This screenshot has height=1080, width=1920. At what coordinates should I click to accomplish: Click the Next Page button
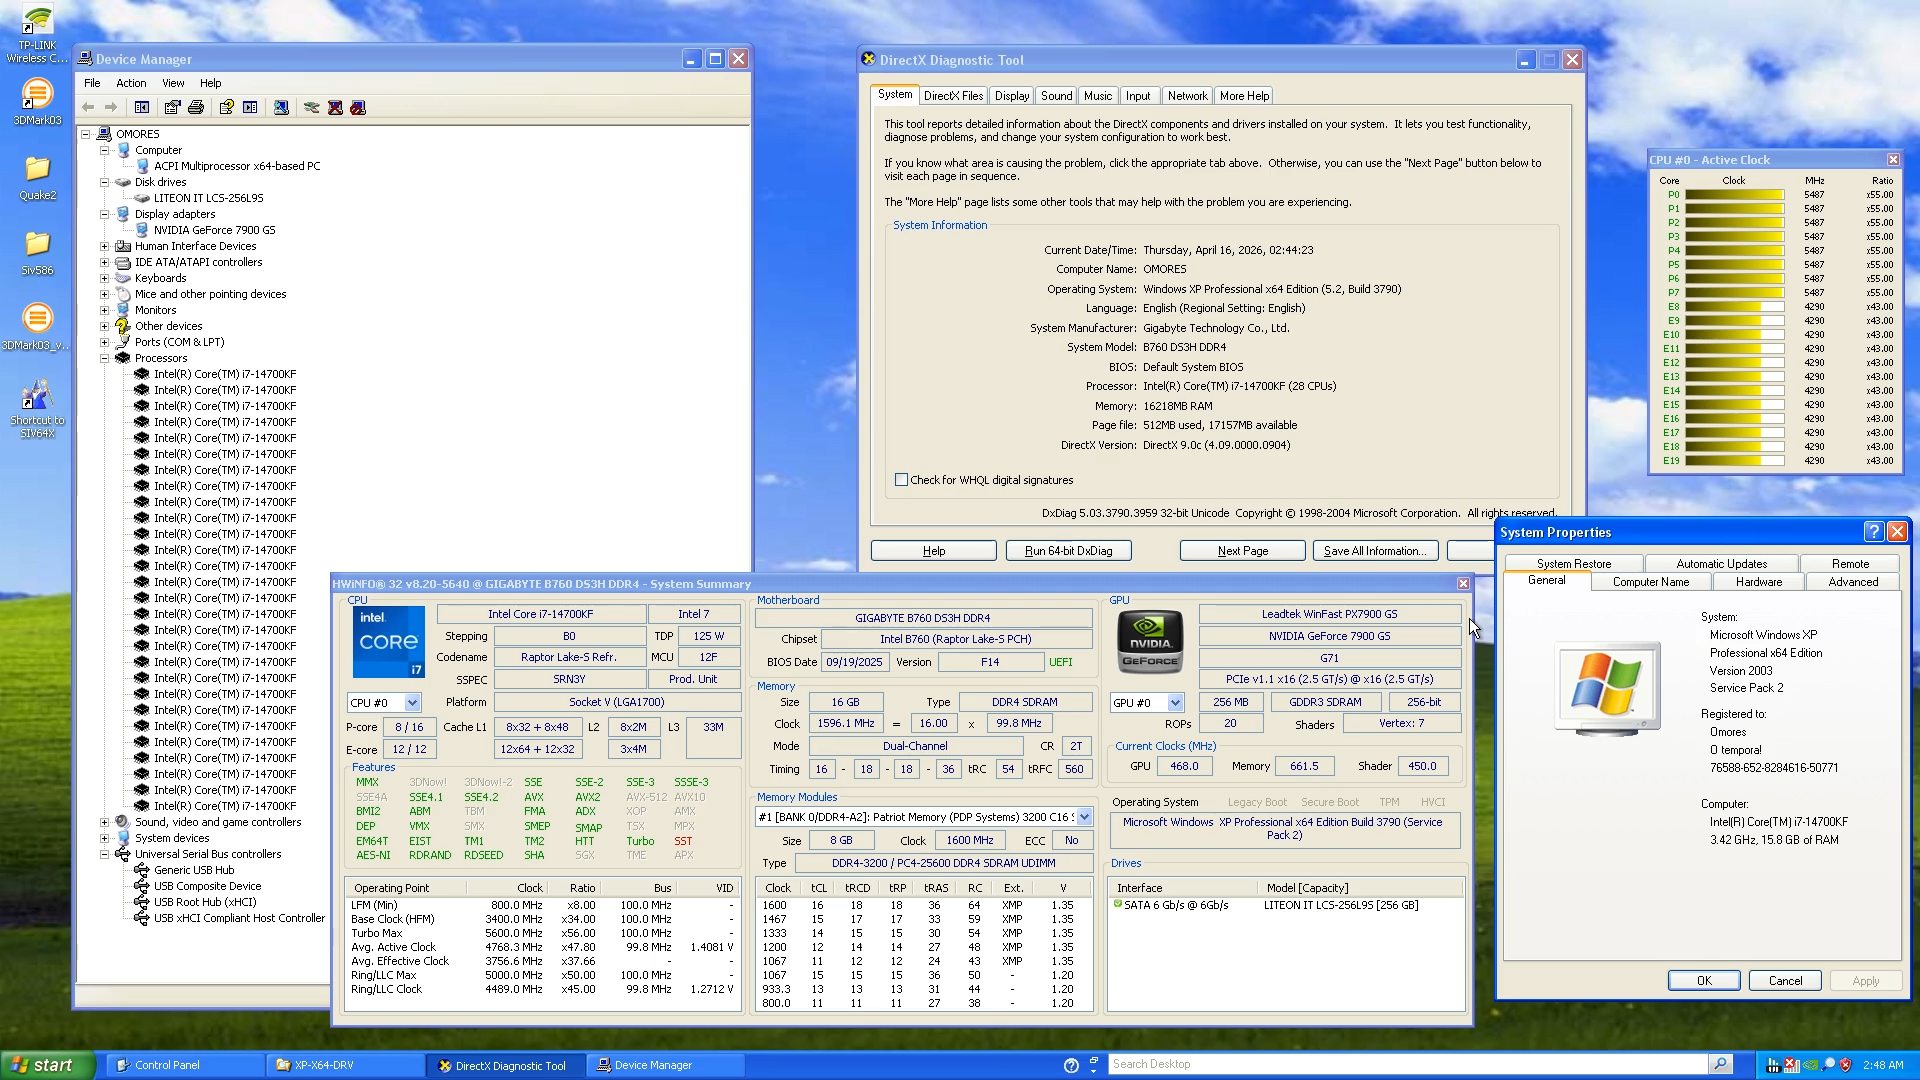pyautogui.click(x=1242, y=551)
